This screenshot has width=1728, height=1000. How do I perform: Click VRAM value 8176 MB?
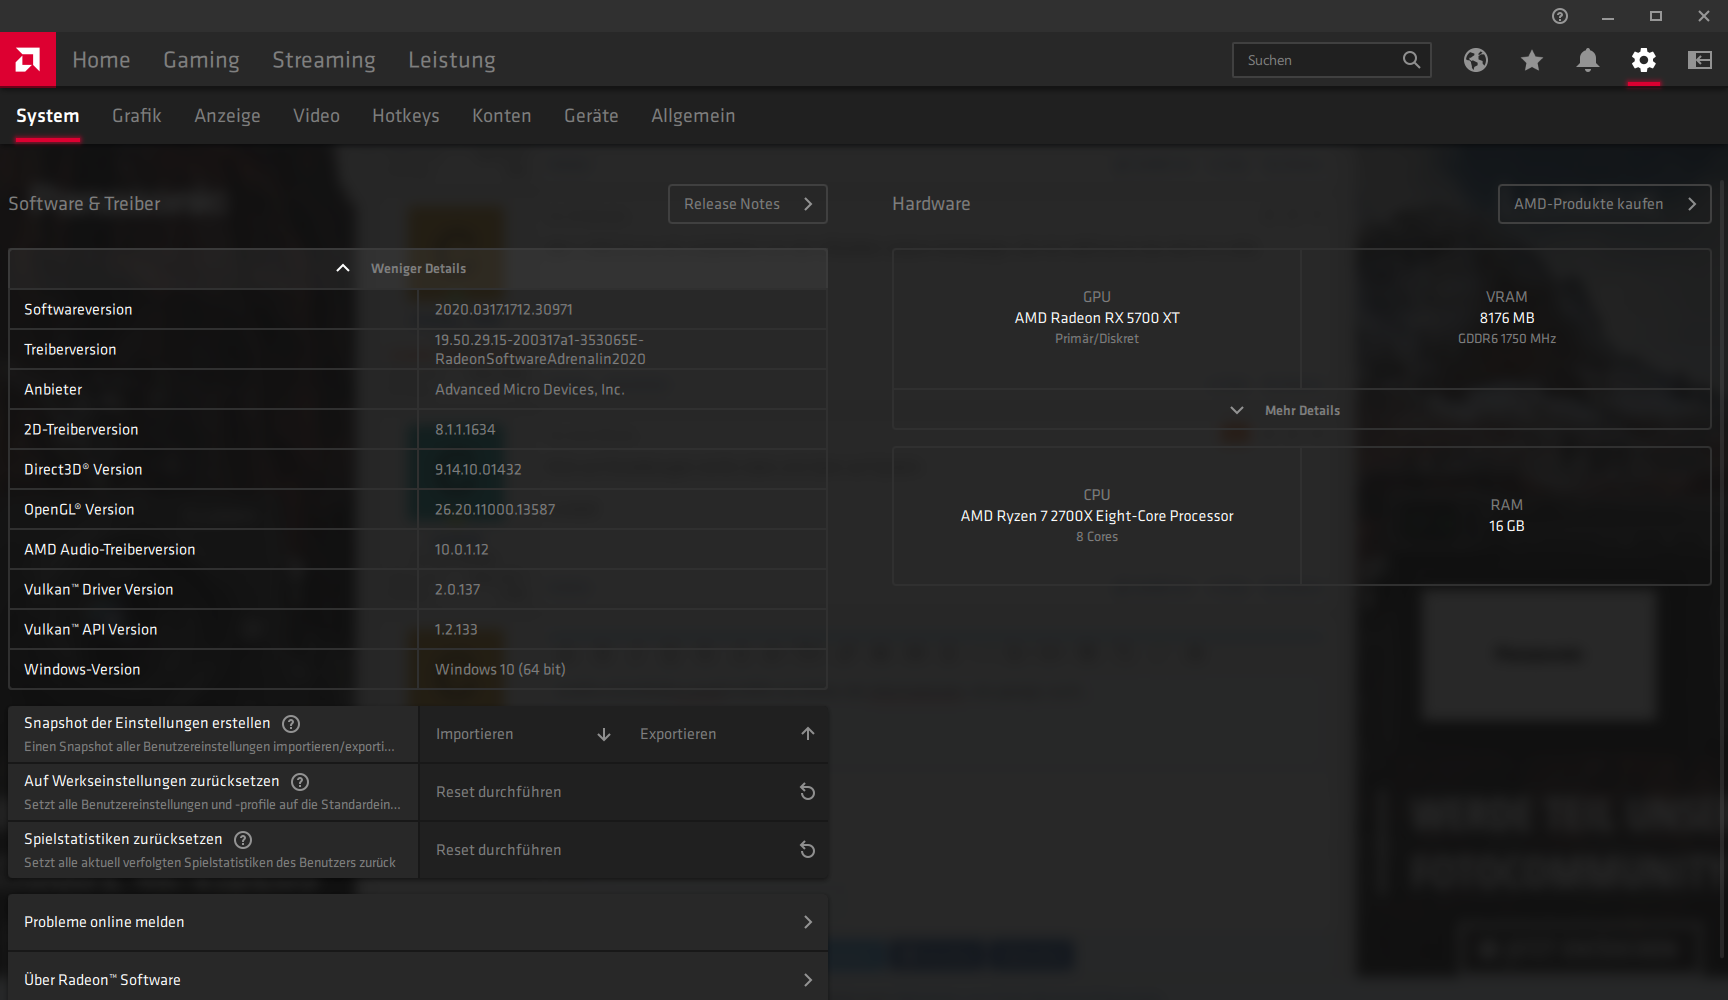[x=1507, y=318]
